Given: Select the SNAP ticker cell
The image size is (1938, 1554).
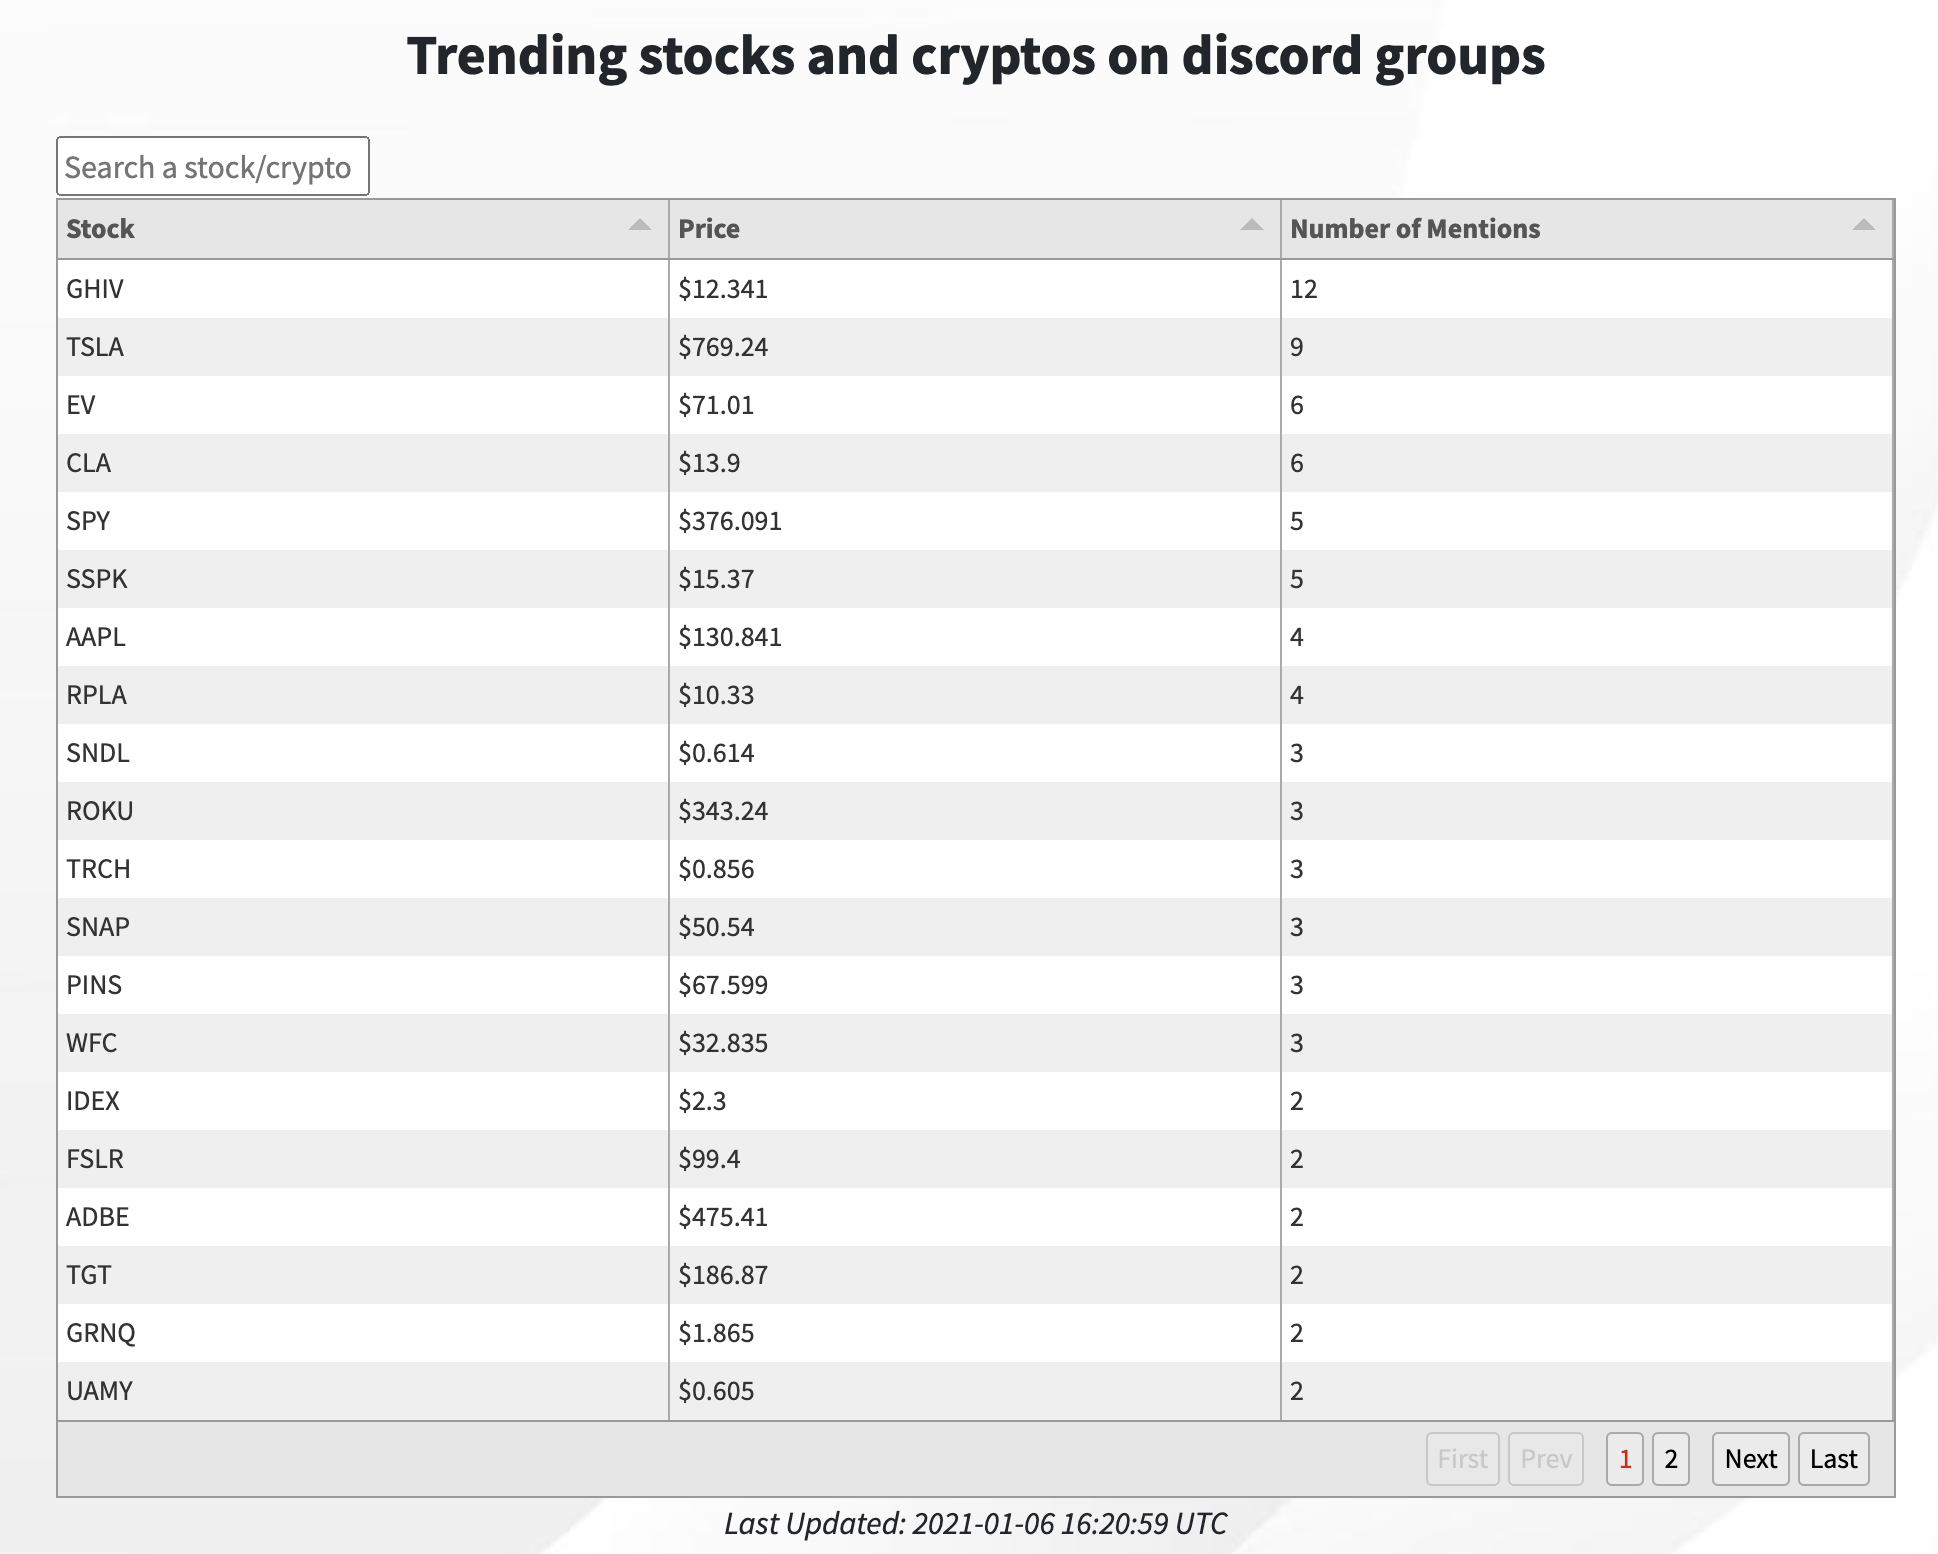Looking at the screenshot, I should click(x=363, y=927).
